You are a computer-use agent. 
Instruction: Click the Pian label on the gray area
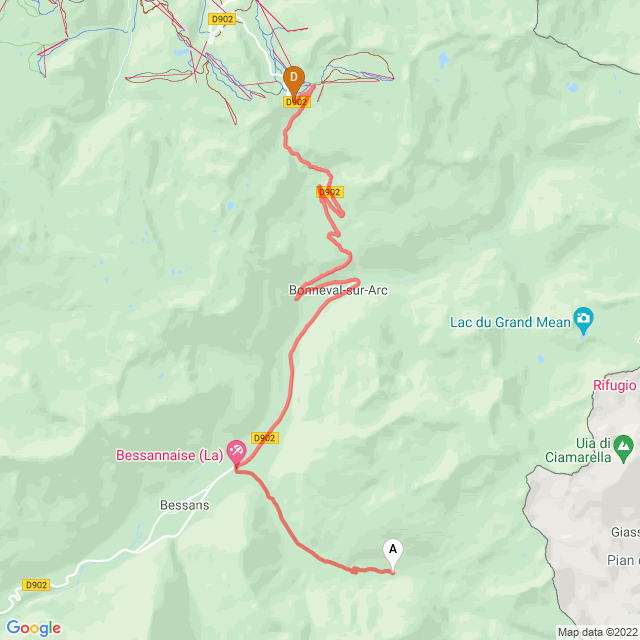[622, 561]
